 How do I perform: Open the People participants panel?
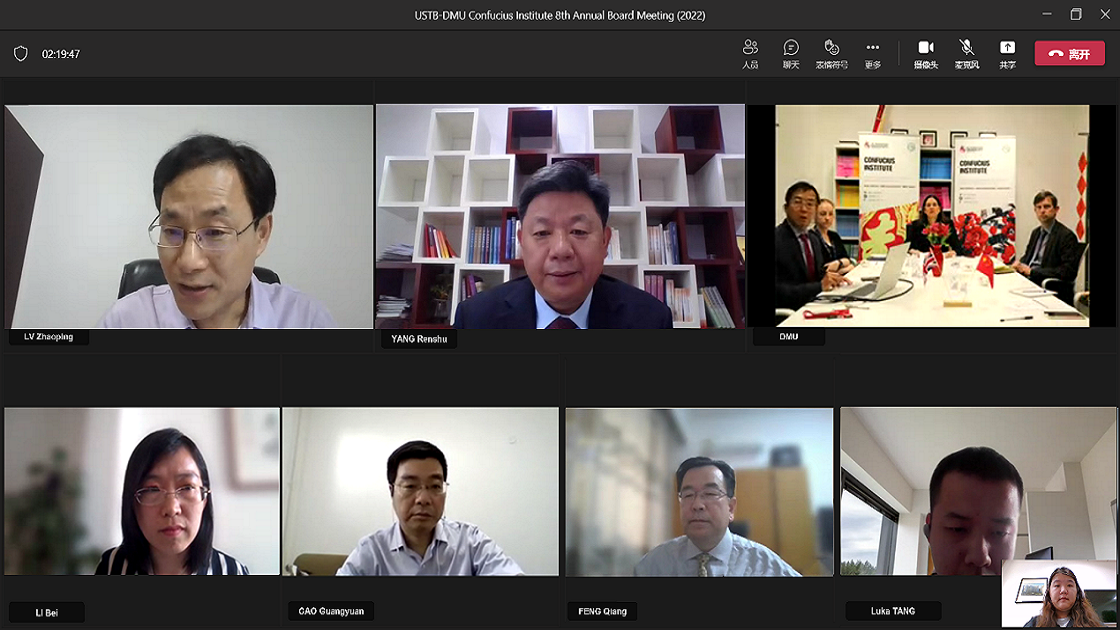click(x=750, y=54)
